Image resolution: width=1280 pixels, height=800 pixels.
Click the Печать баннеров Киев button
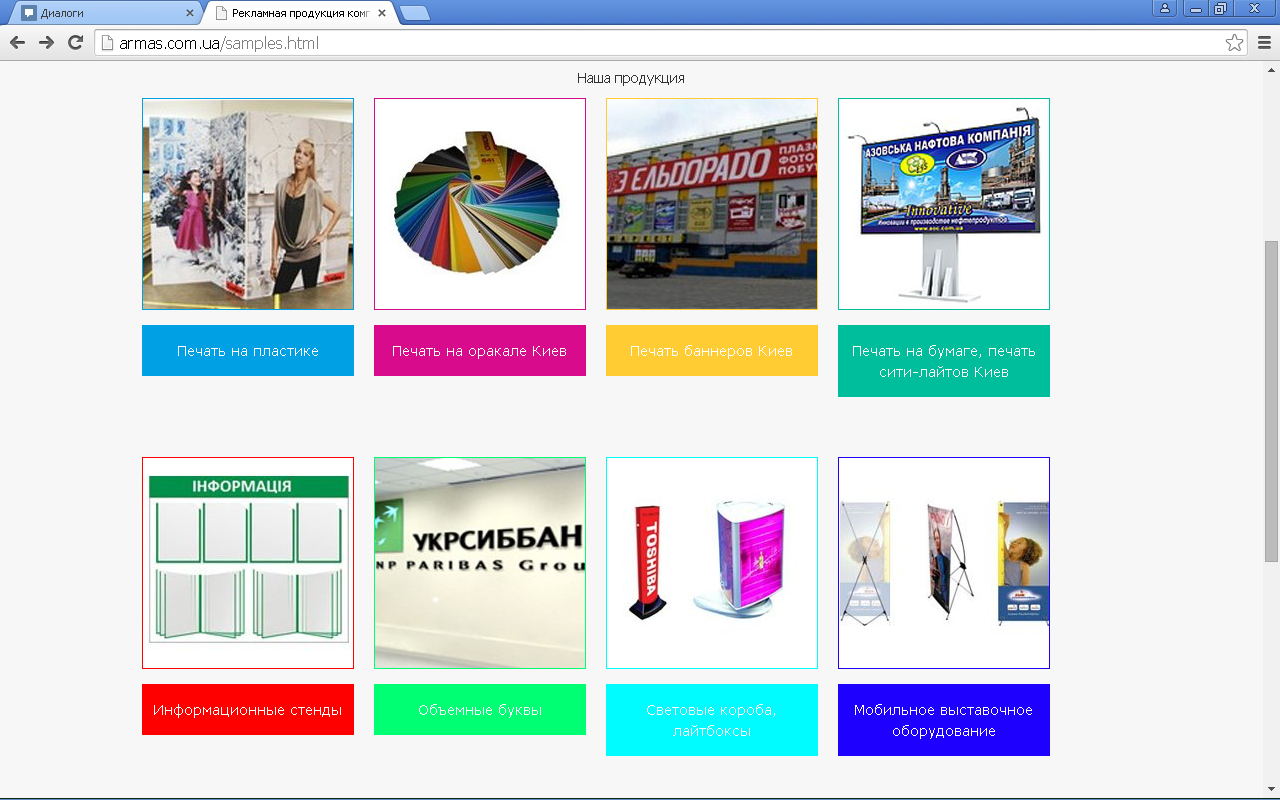[712, 351]
